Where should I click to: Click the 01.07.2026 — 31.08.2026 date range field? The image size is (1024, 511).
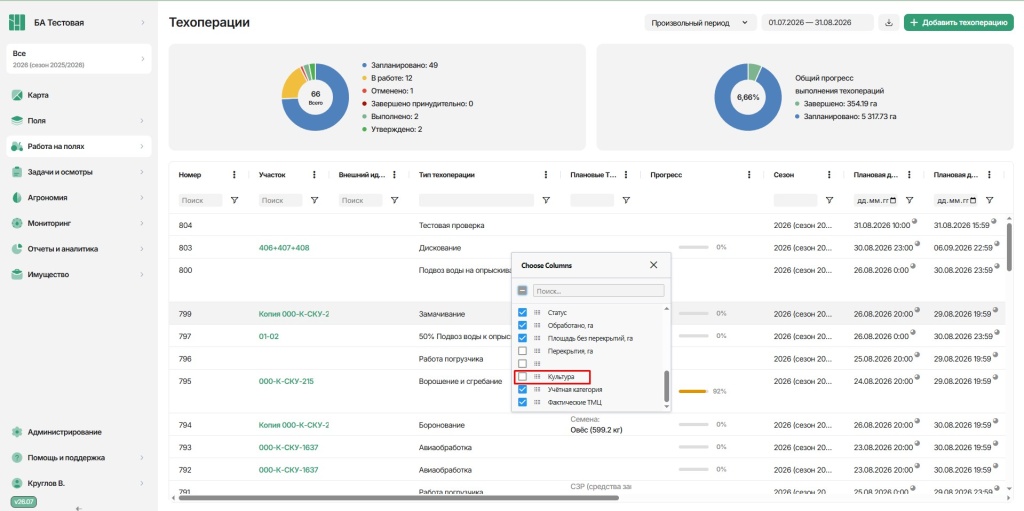pyautogui.click(x=817, y=23)
